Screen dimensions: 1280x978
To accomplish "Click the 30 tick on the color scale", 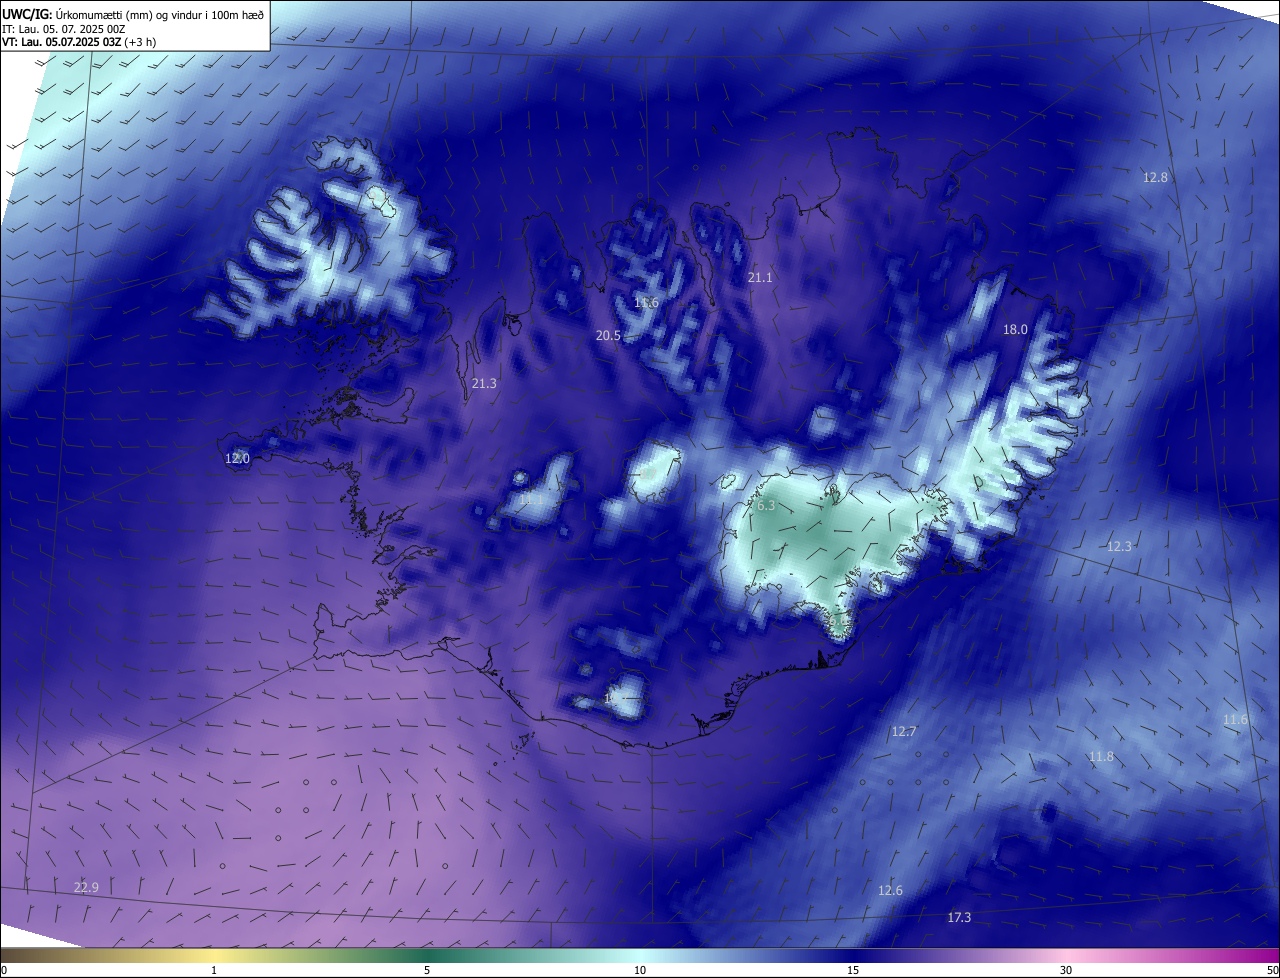I will click(1066, 970).
